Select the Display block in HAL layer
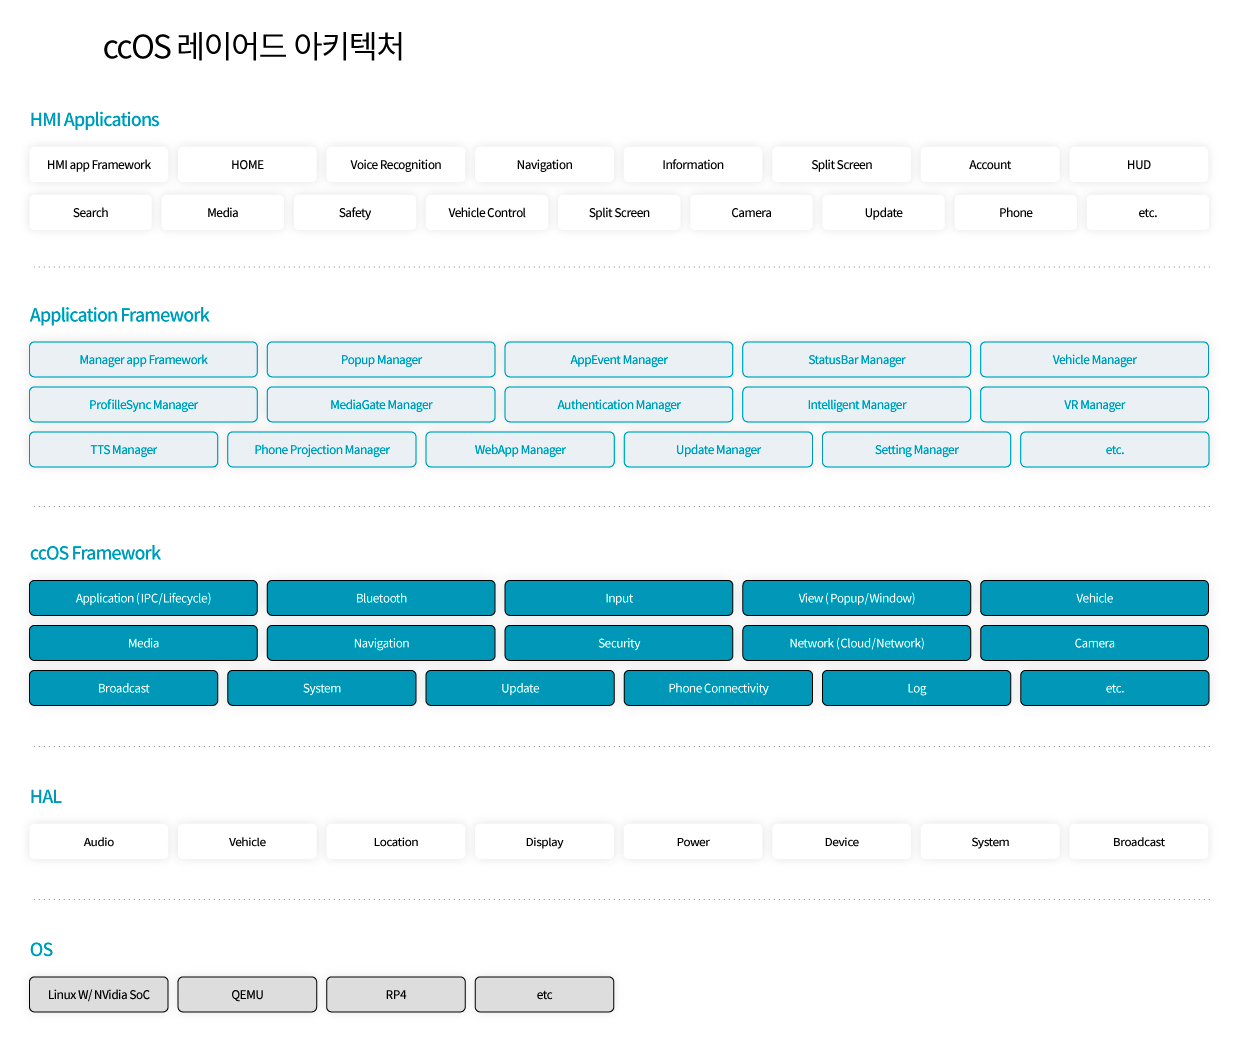The image size is (1240, 1040). pyautogui.click(x=544, y=841)
